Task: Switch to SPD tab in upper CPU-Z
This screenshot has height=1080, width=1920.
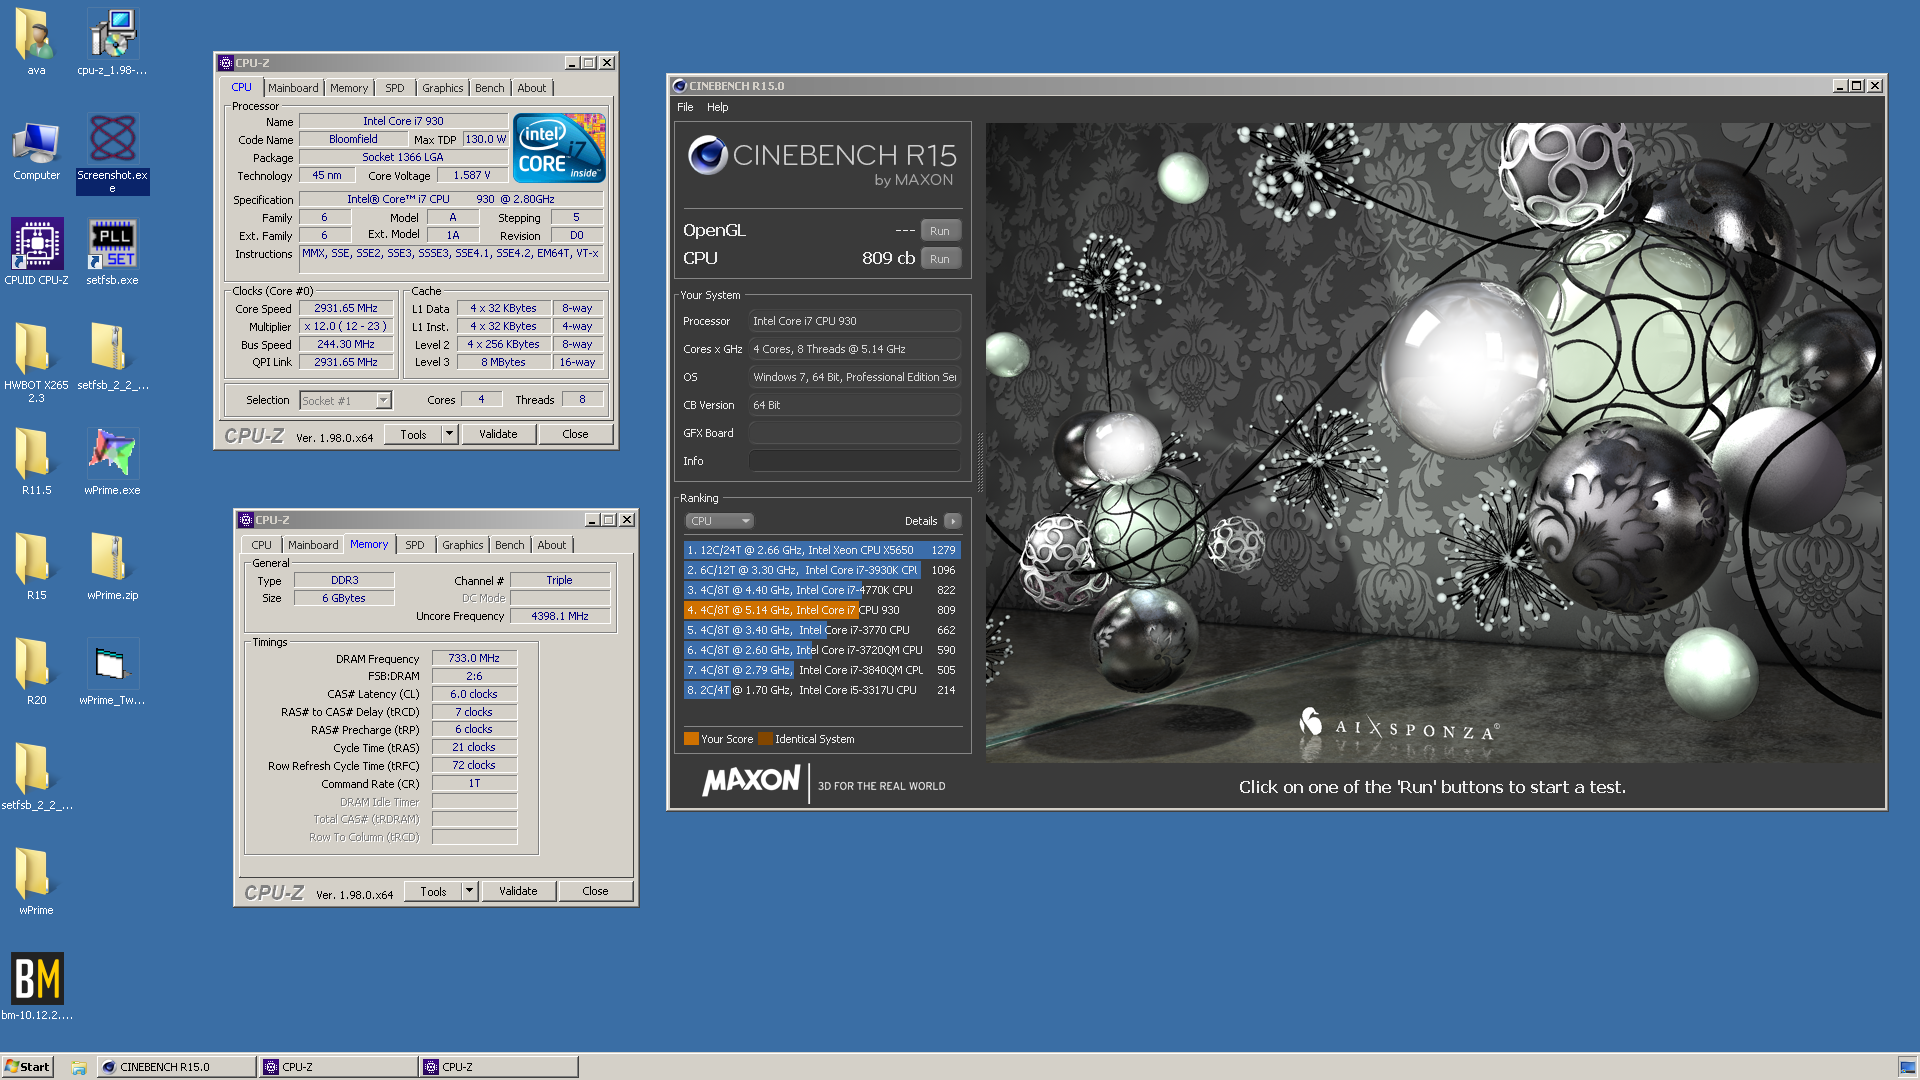Action: (395, 88)
